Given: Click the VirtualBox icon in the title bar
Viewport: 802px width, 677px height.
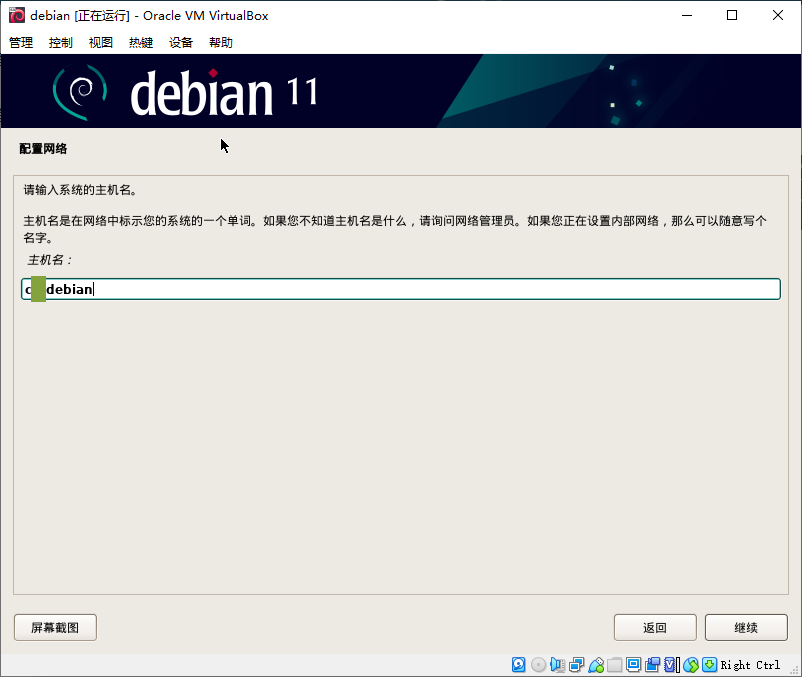Looking at the screenshot, I should (16, 15).
